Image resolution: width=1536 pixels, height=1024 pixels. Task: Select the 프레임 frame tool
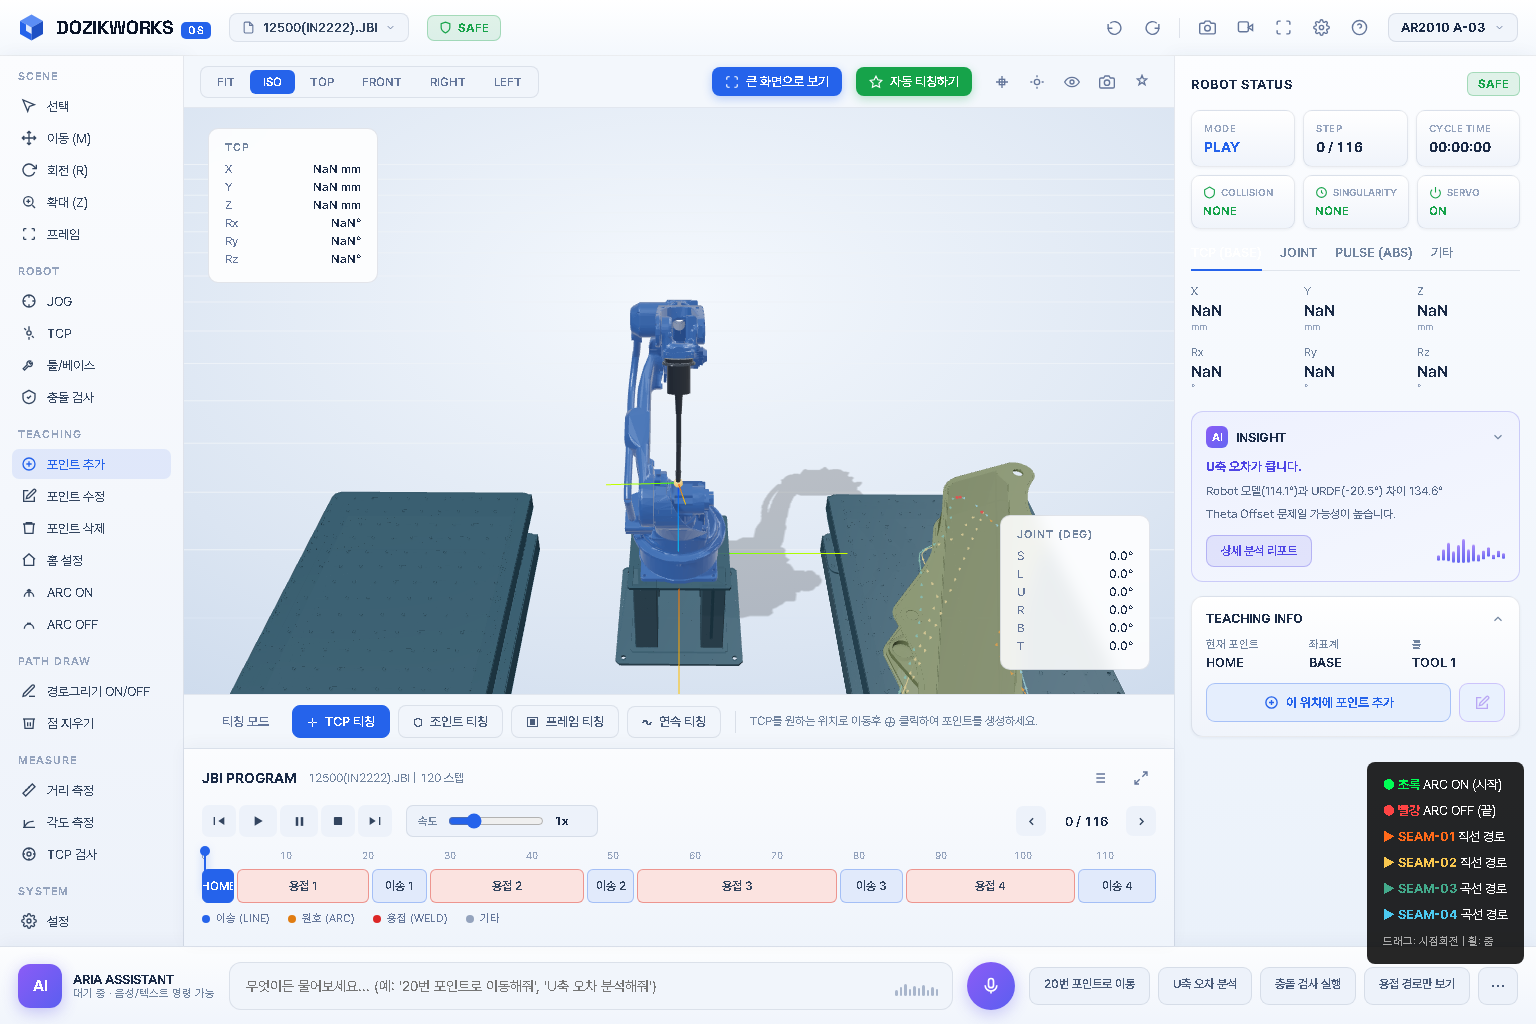[x=91, y=234]
